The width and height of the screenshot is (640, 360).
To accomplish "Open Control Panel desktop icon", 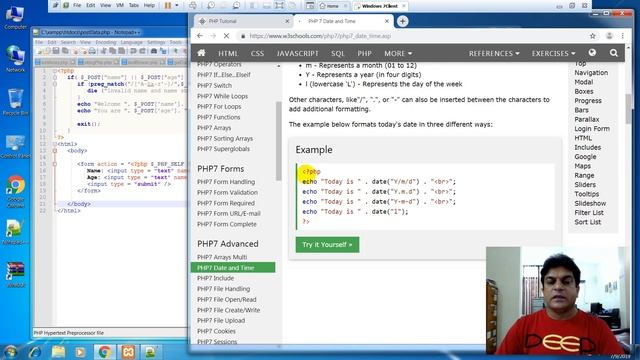I will (x=15, y=147).
